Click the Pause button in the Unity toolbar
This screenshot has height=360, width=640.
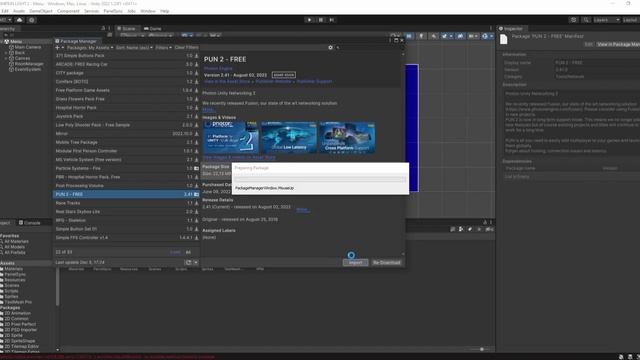321,20
